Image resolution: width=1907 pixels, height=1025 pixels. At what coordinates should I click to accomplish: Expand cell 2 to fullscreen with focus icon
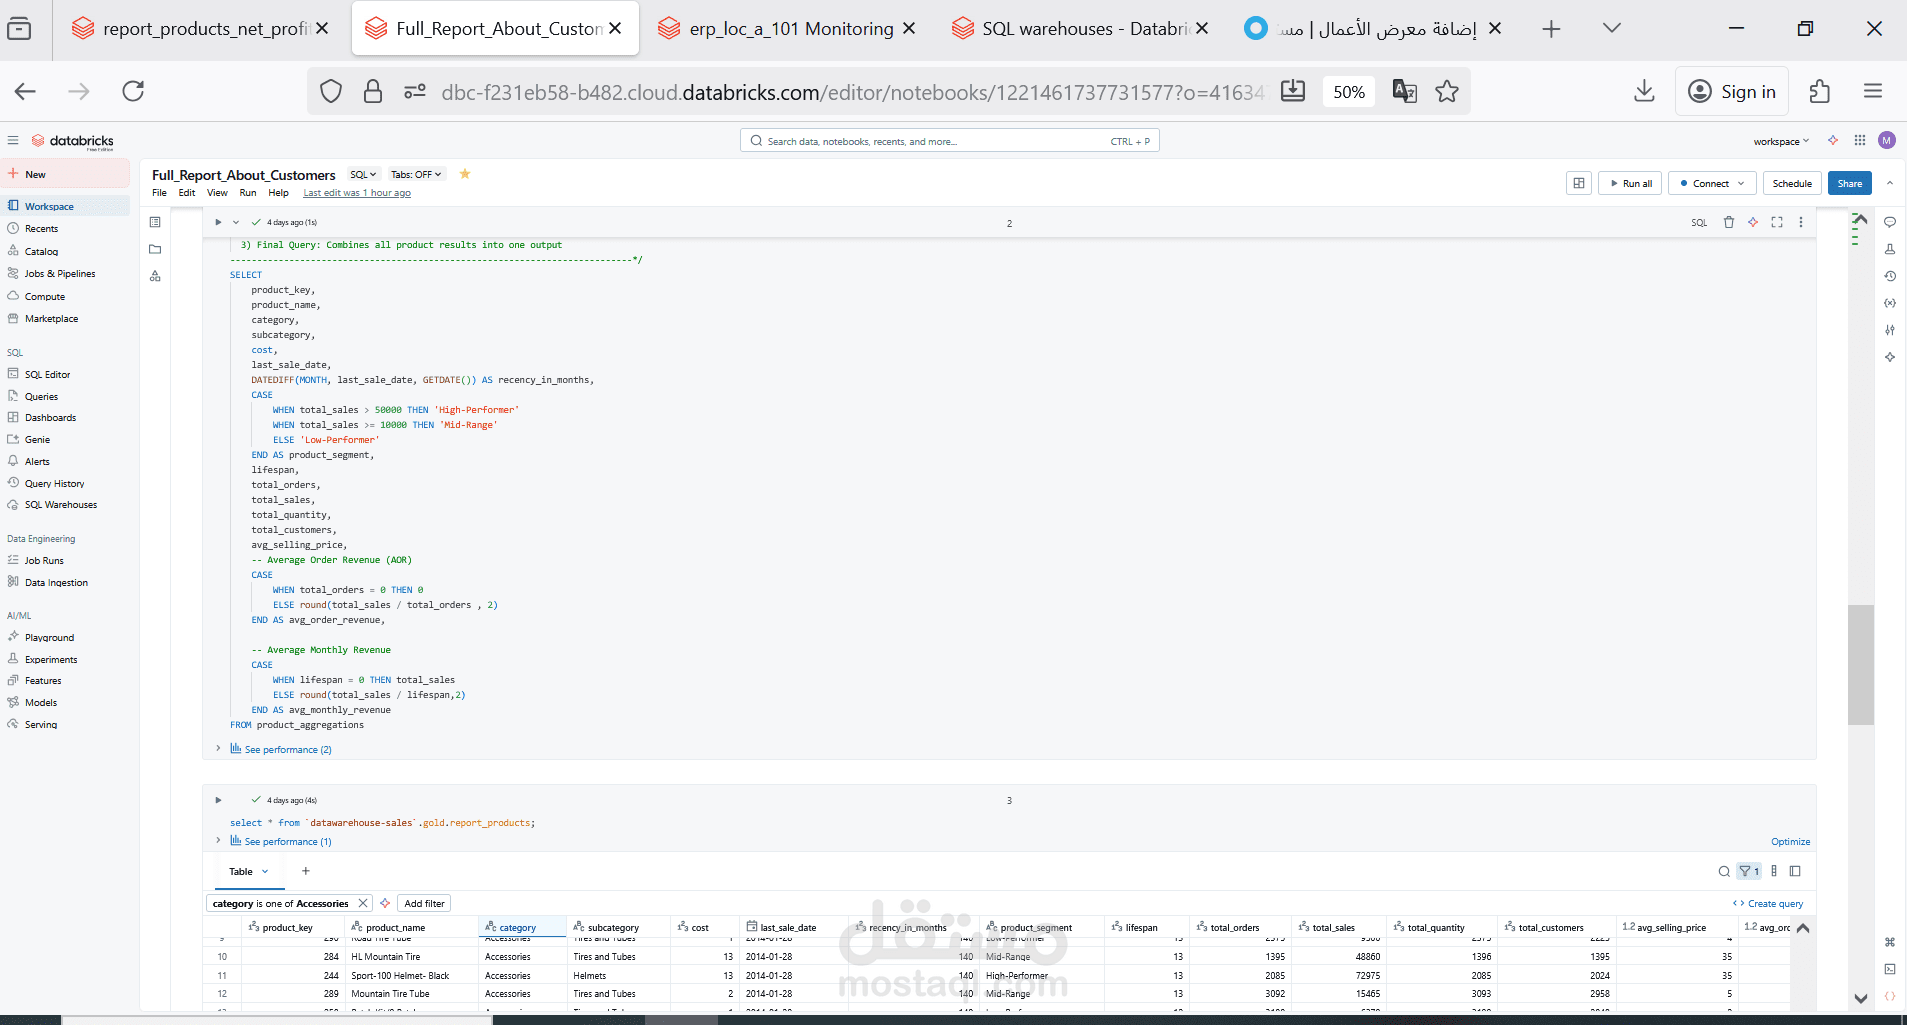(1777, 222)
